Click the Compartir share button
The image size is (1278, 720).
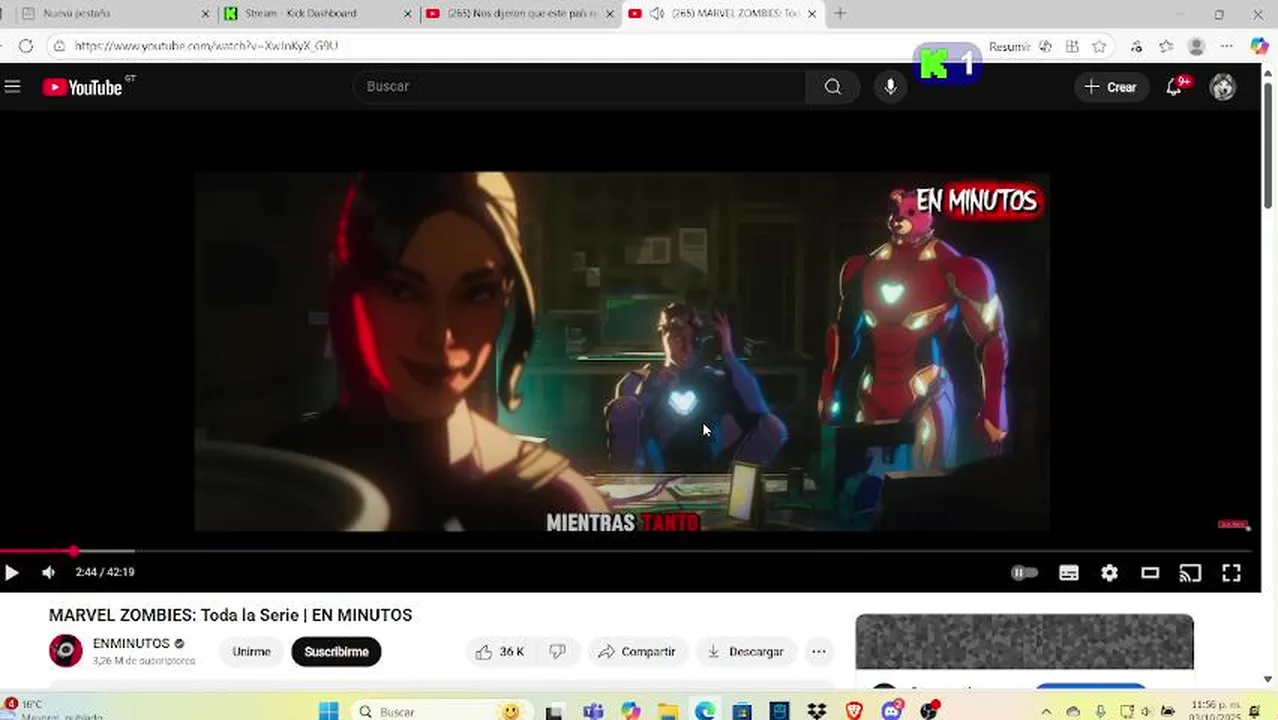click(637, 652)
